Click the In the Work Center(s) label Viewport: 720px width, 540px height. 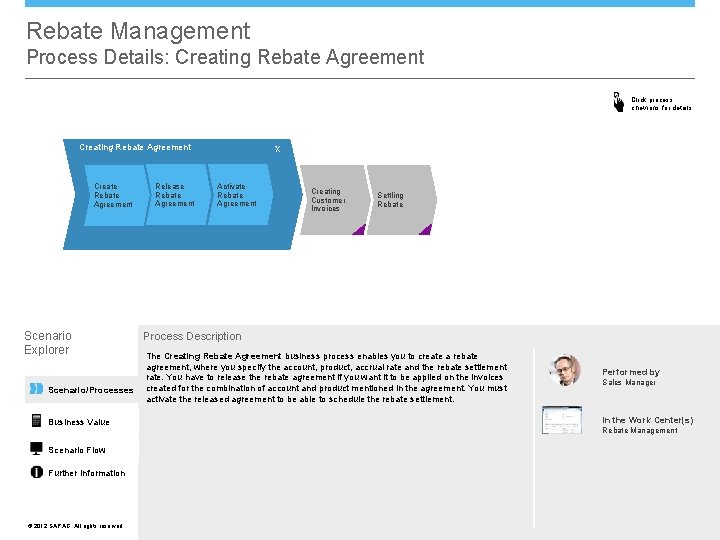(x=648, y=420)
